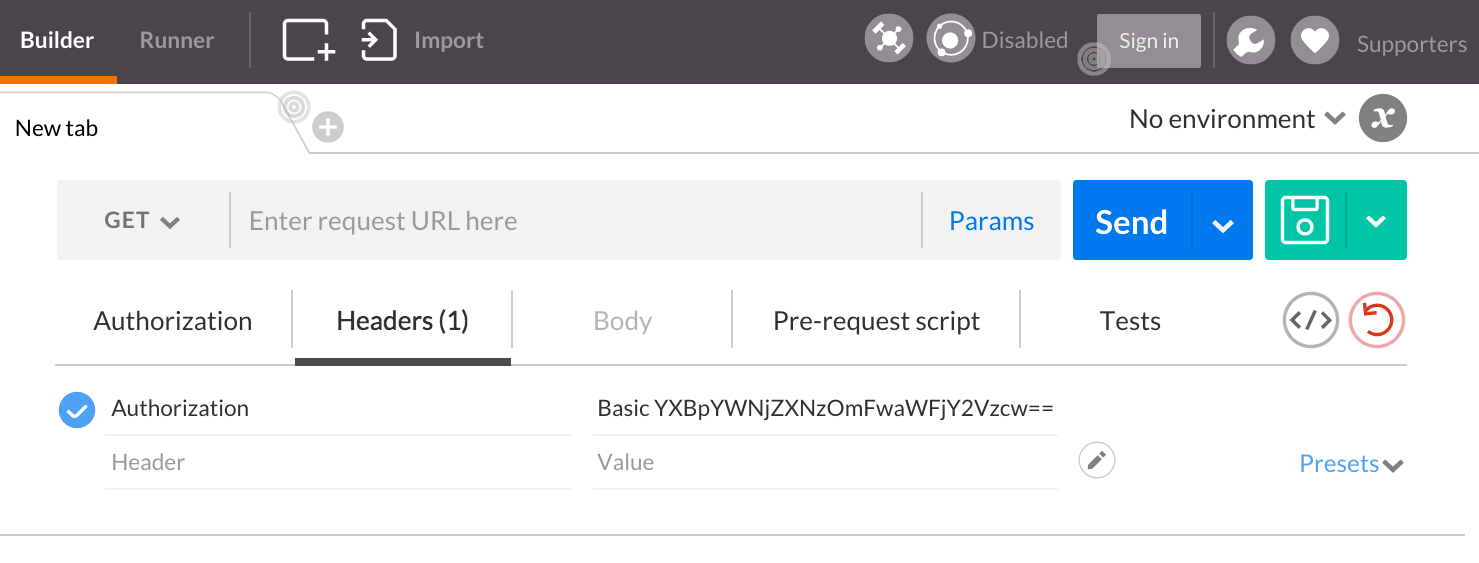The width and height of the screenshot is (1479, 563).
Task: Open the Presets dropdown
Action: pyautogui.click(x=1351, y=464)
